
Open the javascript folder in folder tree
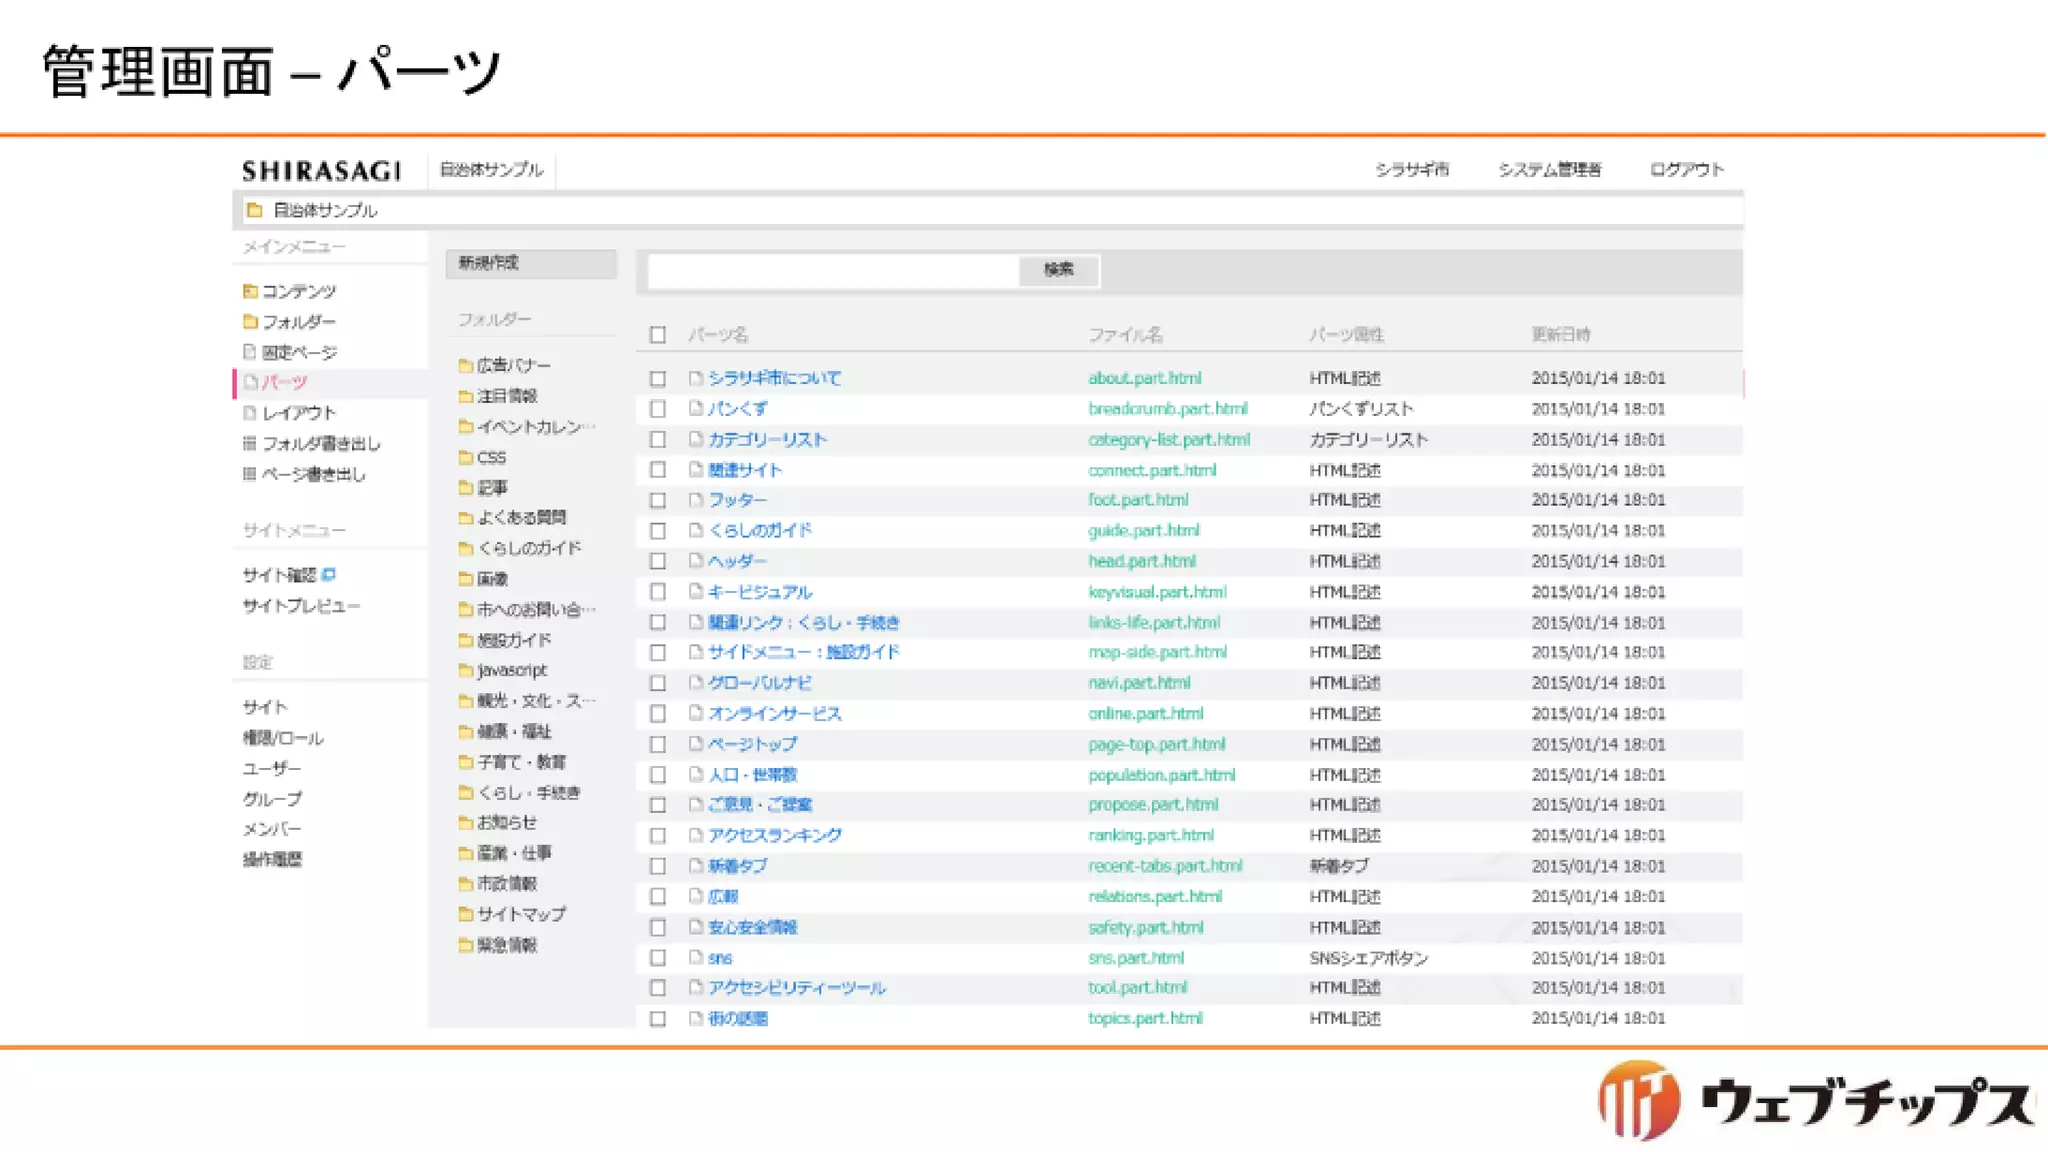click(x=511, y=670)
